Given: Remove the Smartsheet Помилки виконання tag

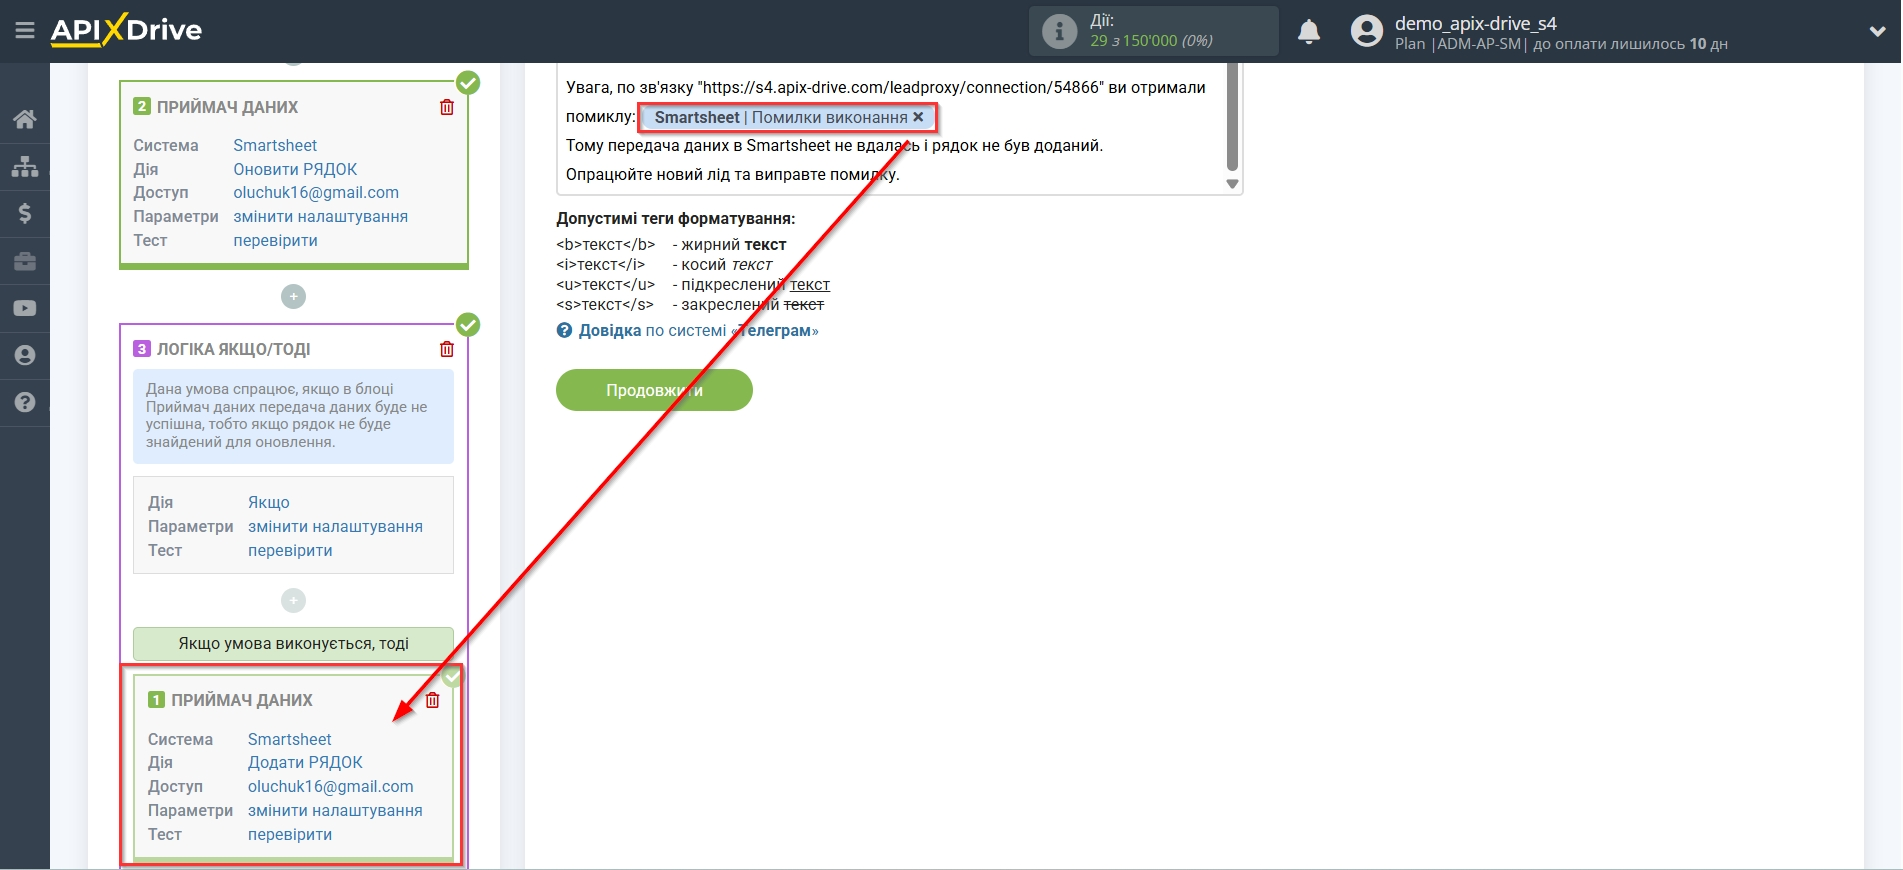Looking at the screenshot, I should click(x=918, y=117).
